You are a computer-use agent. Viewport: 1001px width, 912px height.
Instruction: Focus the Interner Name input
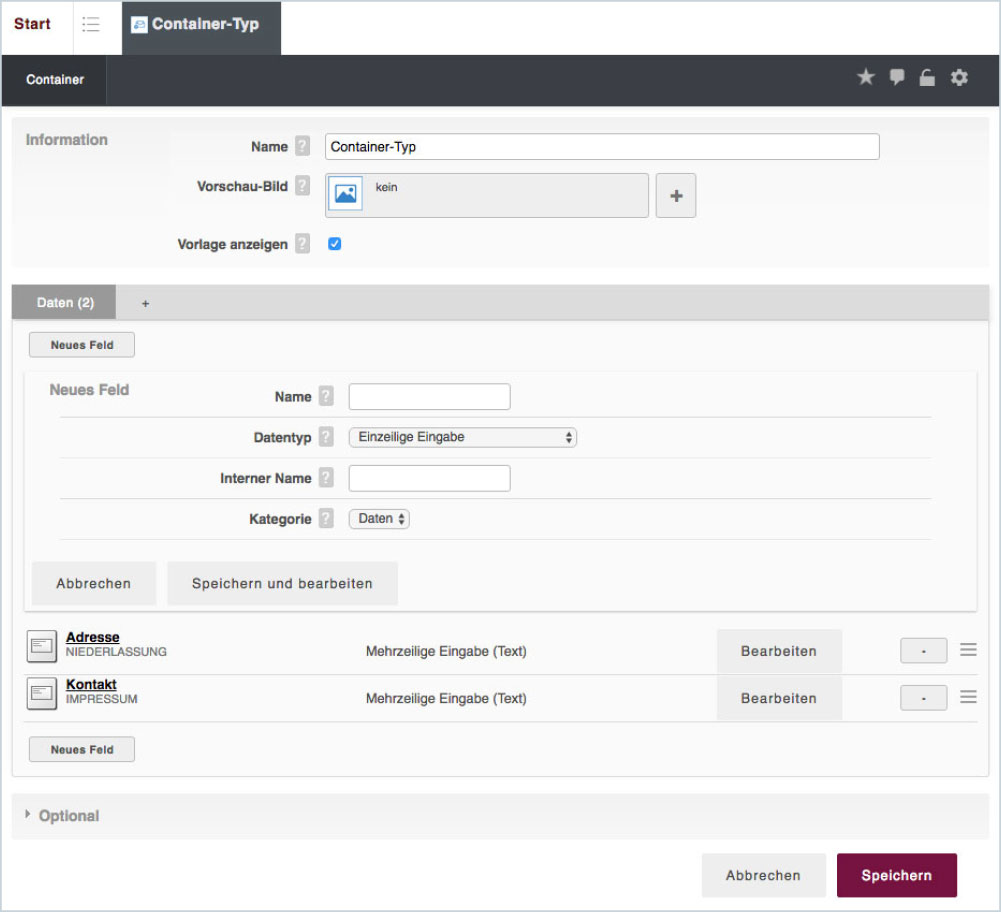click(430, 478)
